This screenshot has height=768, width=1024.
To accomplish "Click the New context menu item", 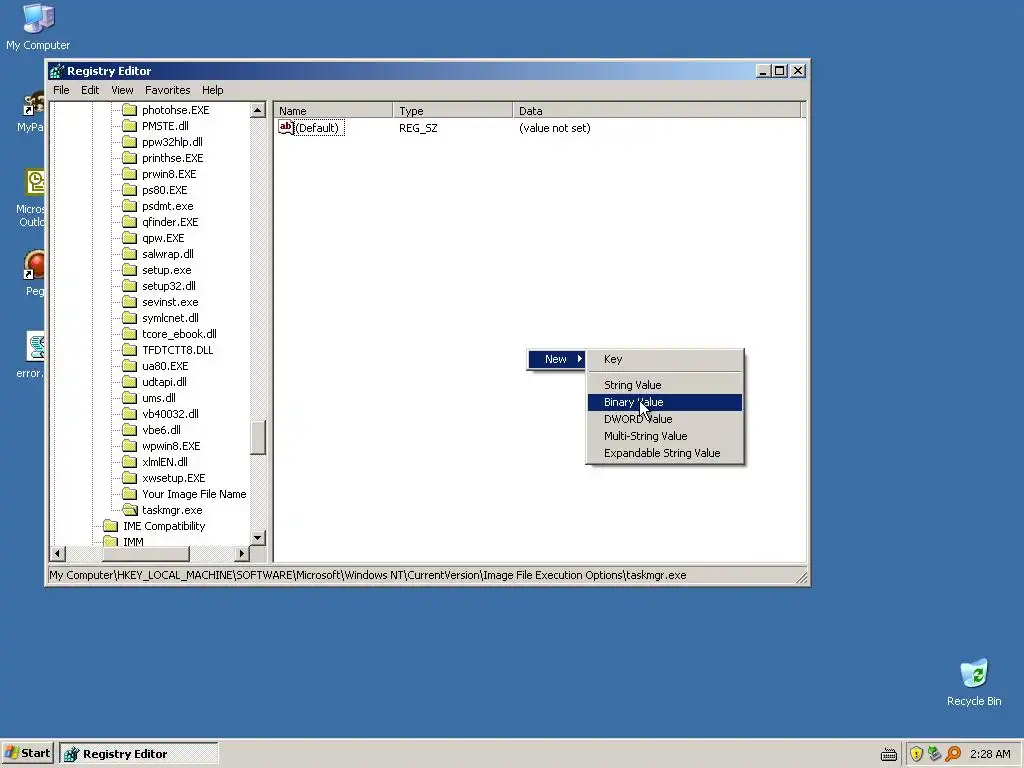I will pos(556,359).
